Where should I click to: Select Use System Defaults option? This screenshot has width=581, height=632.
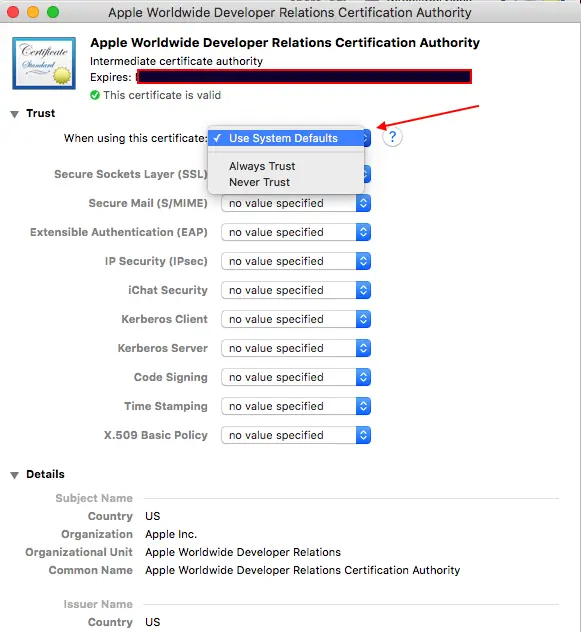coord(286,138)
